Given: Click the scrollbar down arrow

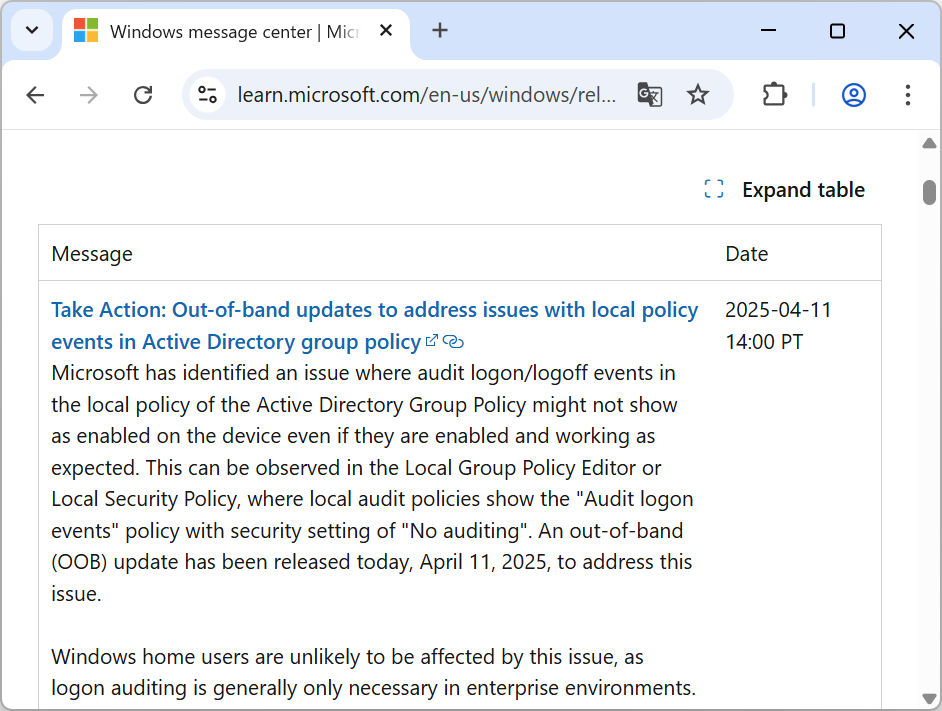Looking at the screenshot, I should pos(929,698).
